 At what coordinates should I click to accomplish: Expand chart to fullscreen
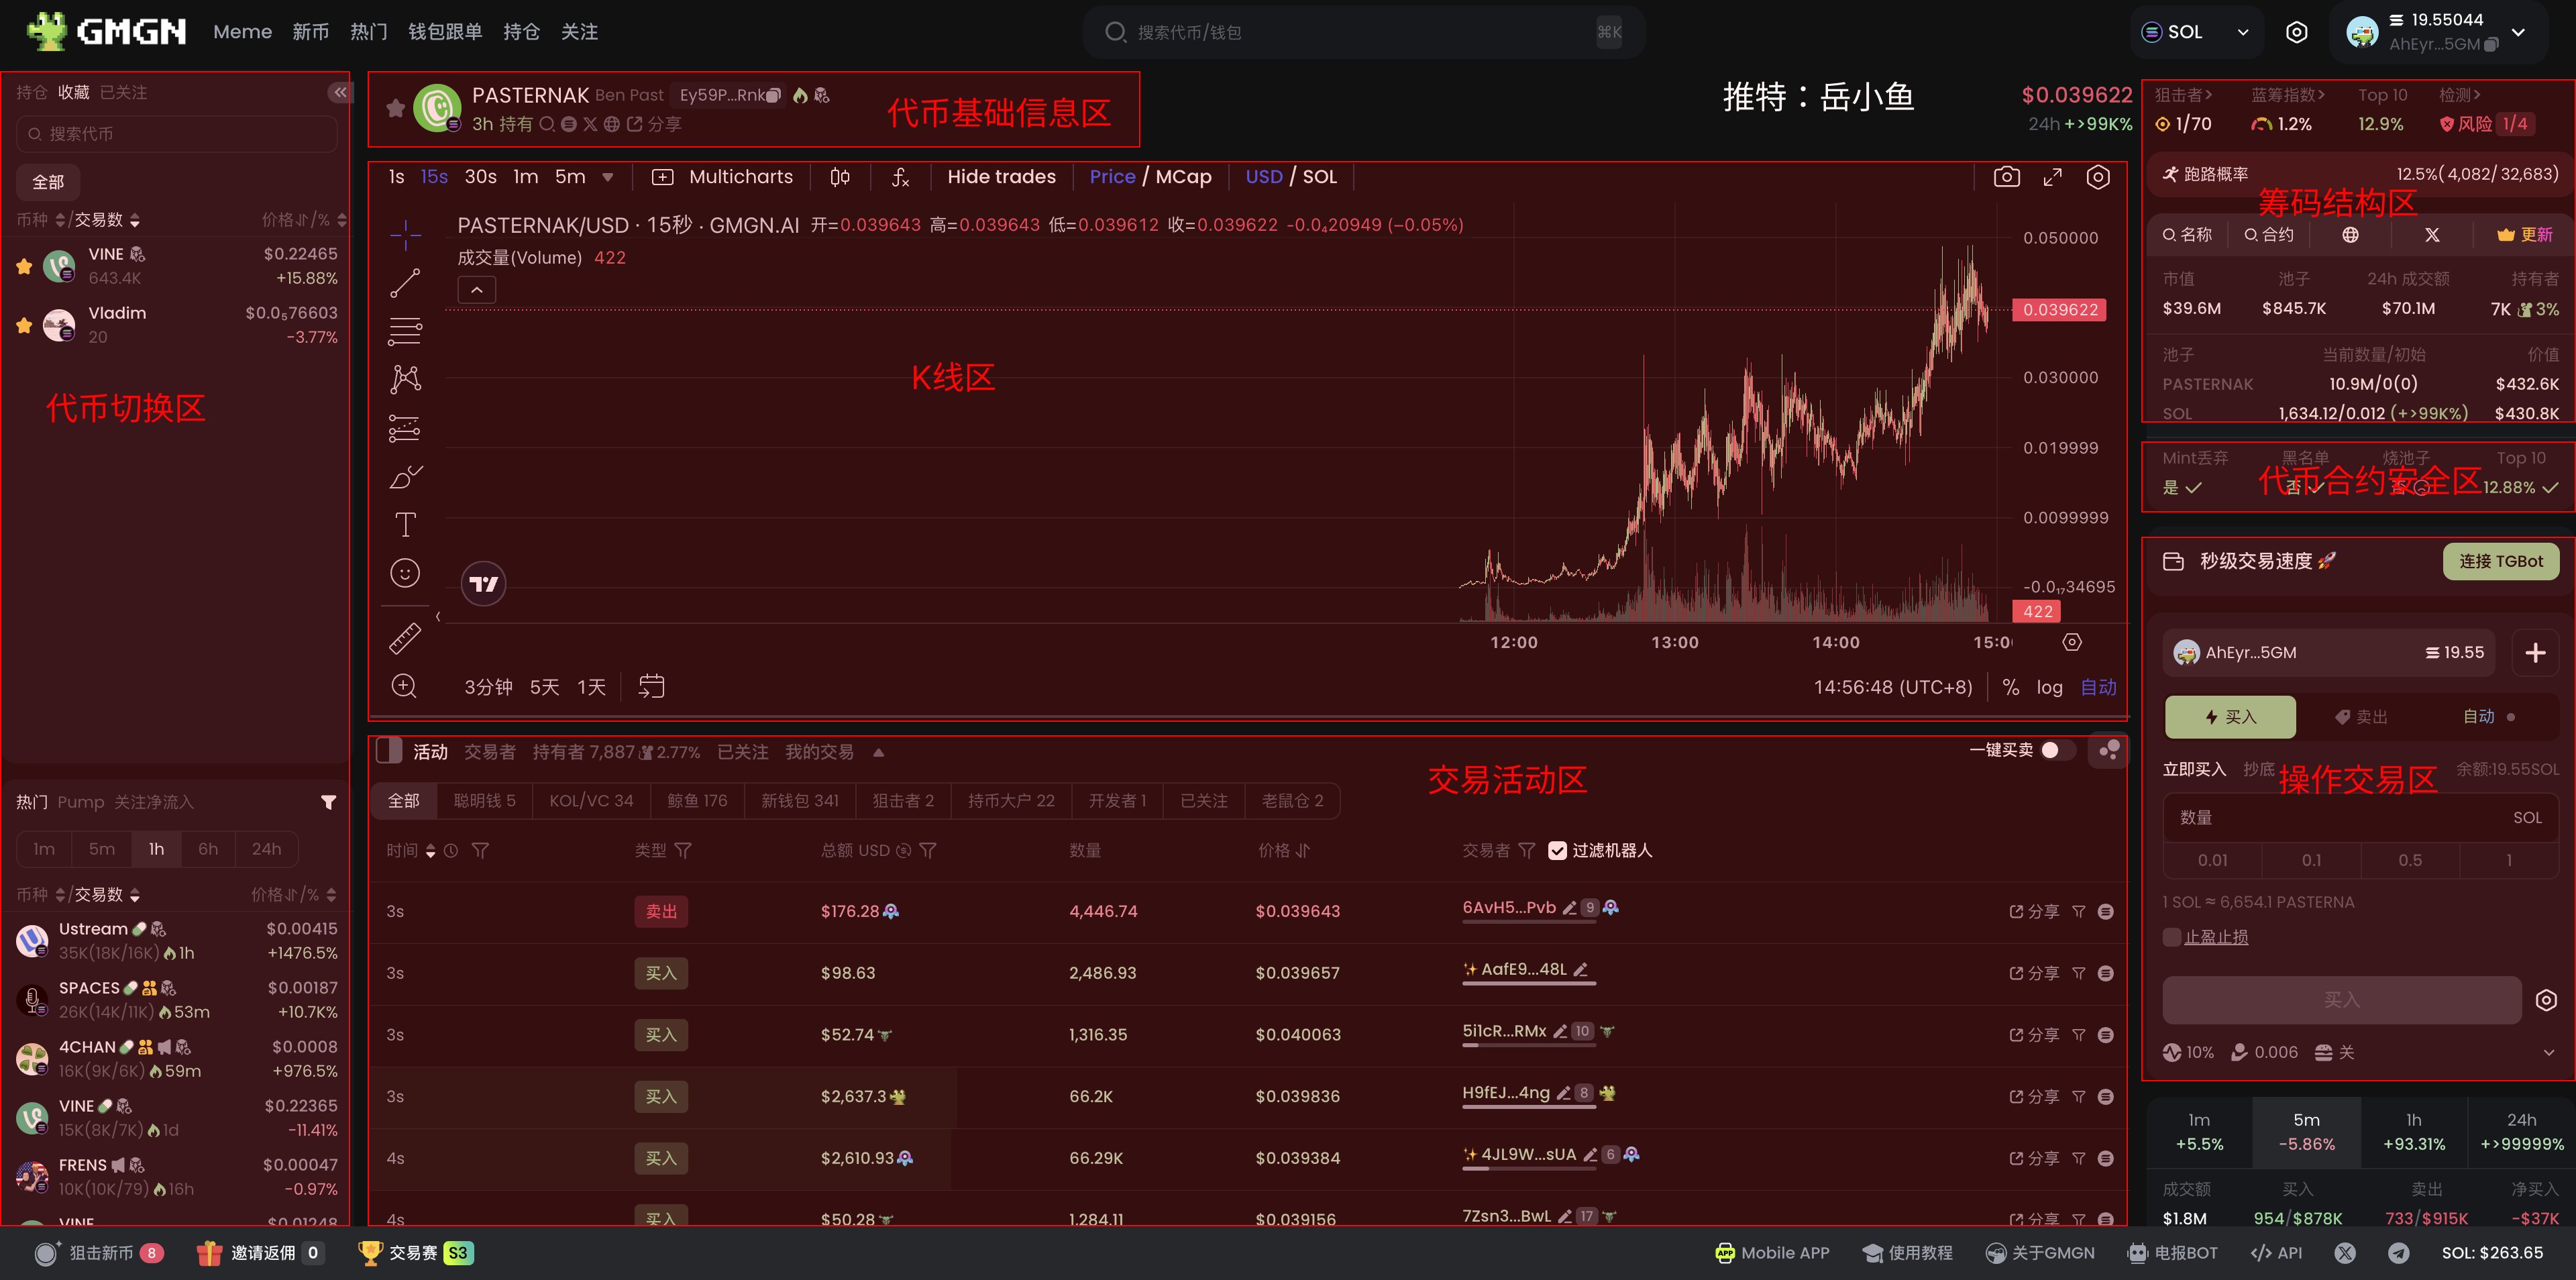coord(2052,177)
